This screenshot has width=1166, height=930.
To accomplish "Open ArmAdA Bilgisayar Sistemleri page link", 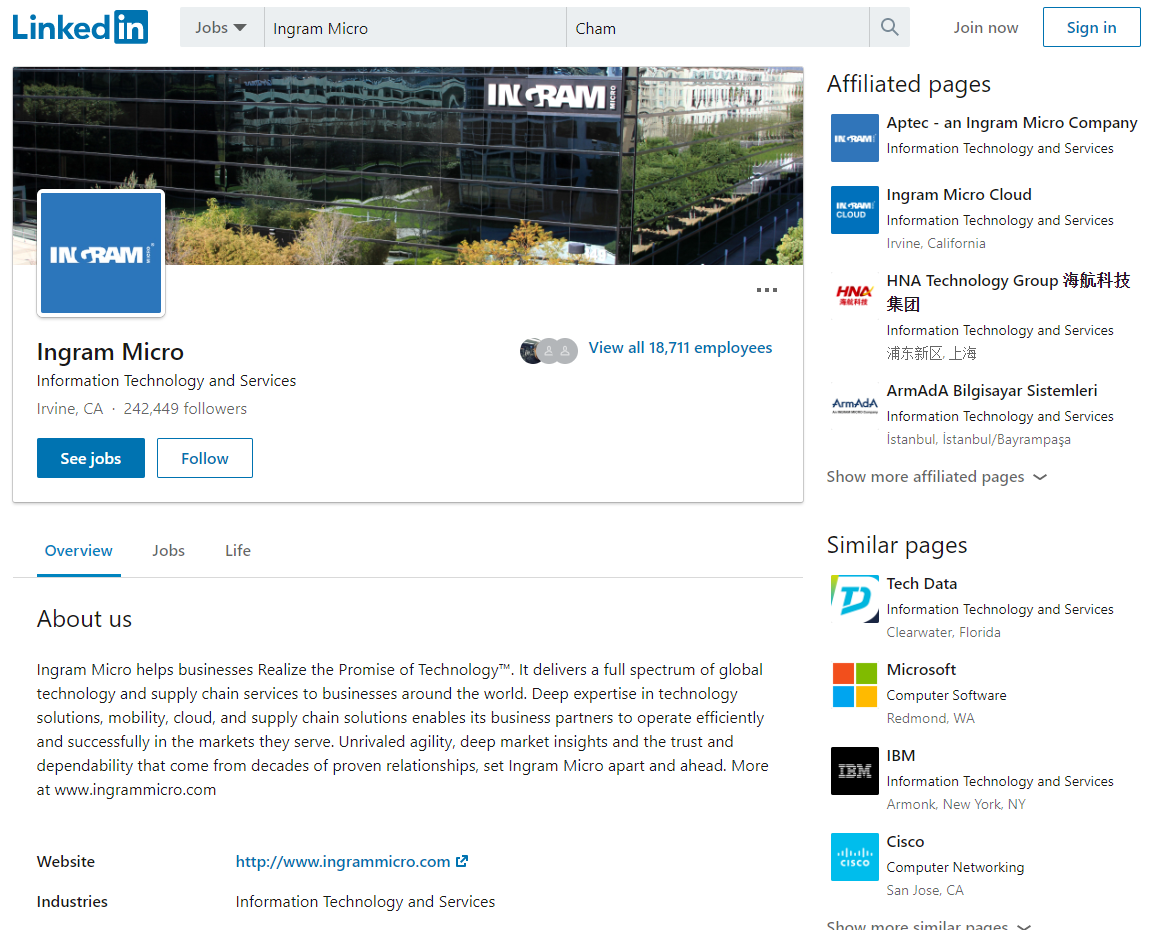I will coord(992,391).
